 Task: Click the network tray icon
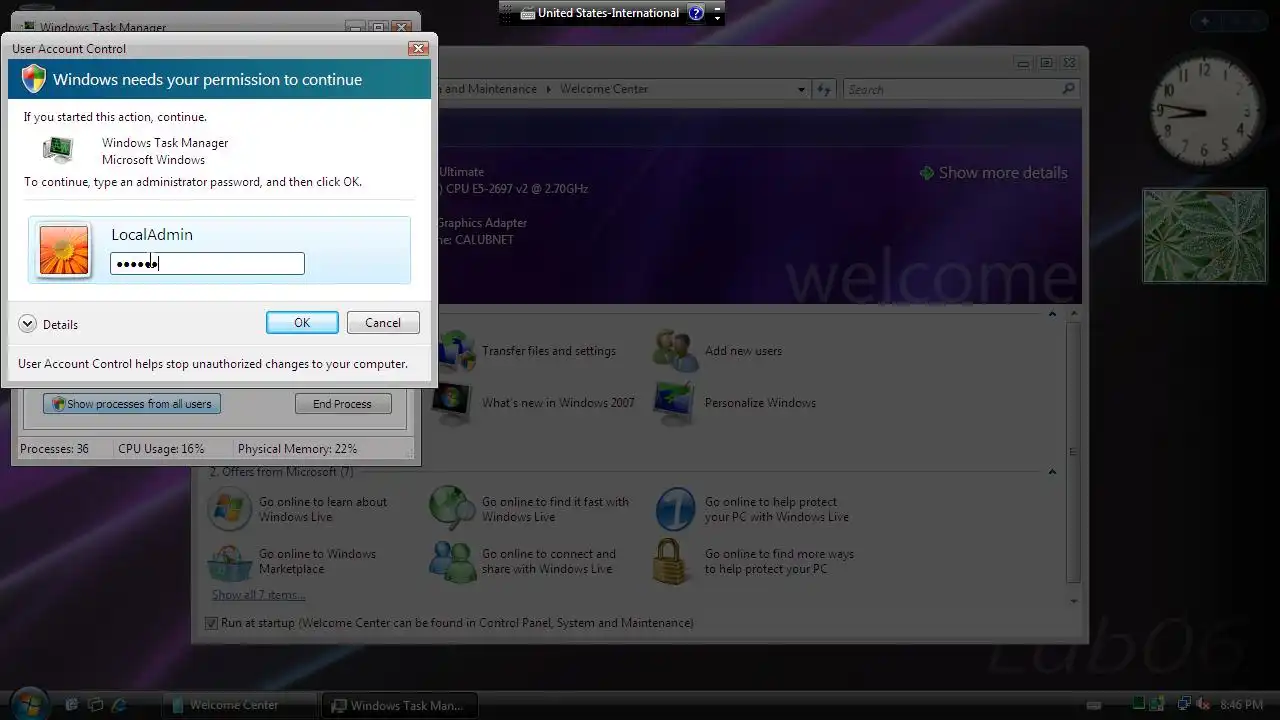1184,705
